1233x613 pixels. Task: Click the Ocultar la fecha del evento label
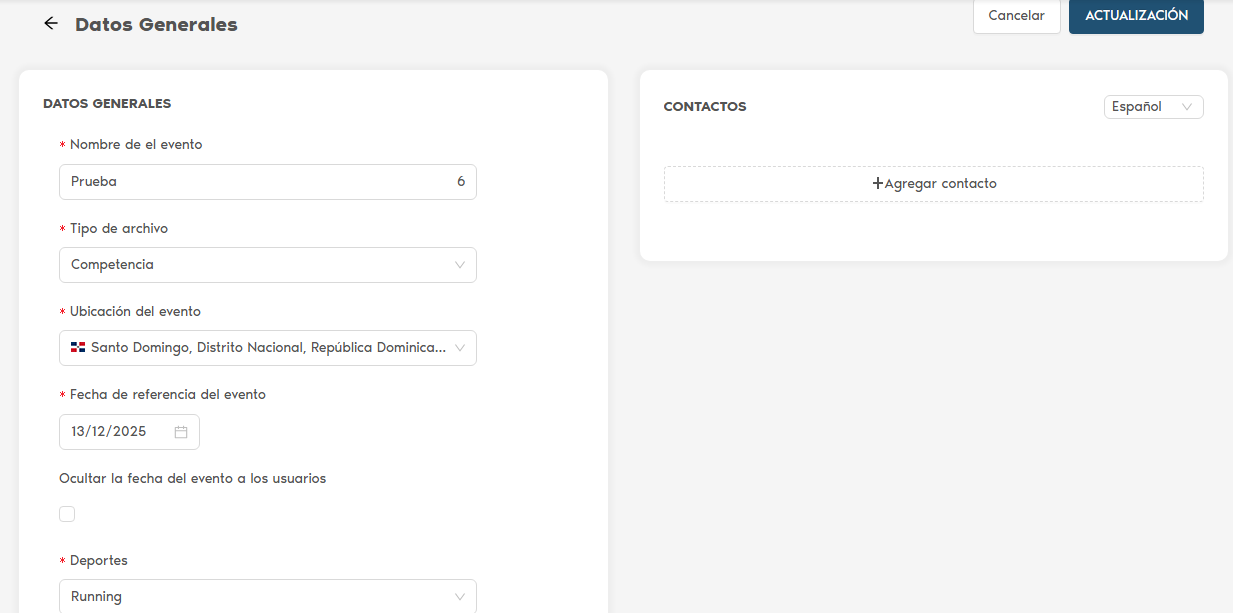(x=193, y=478)
